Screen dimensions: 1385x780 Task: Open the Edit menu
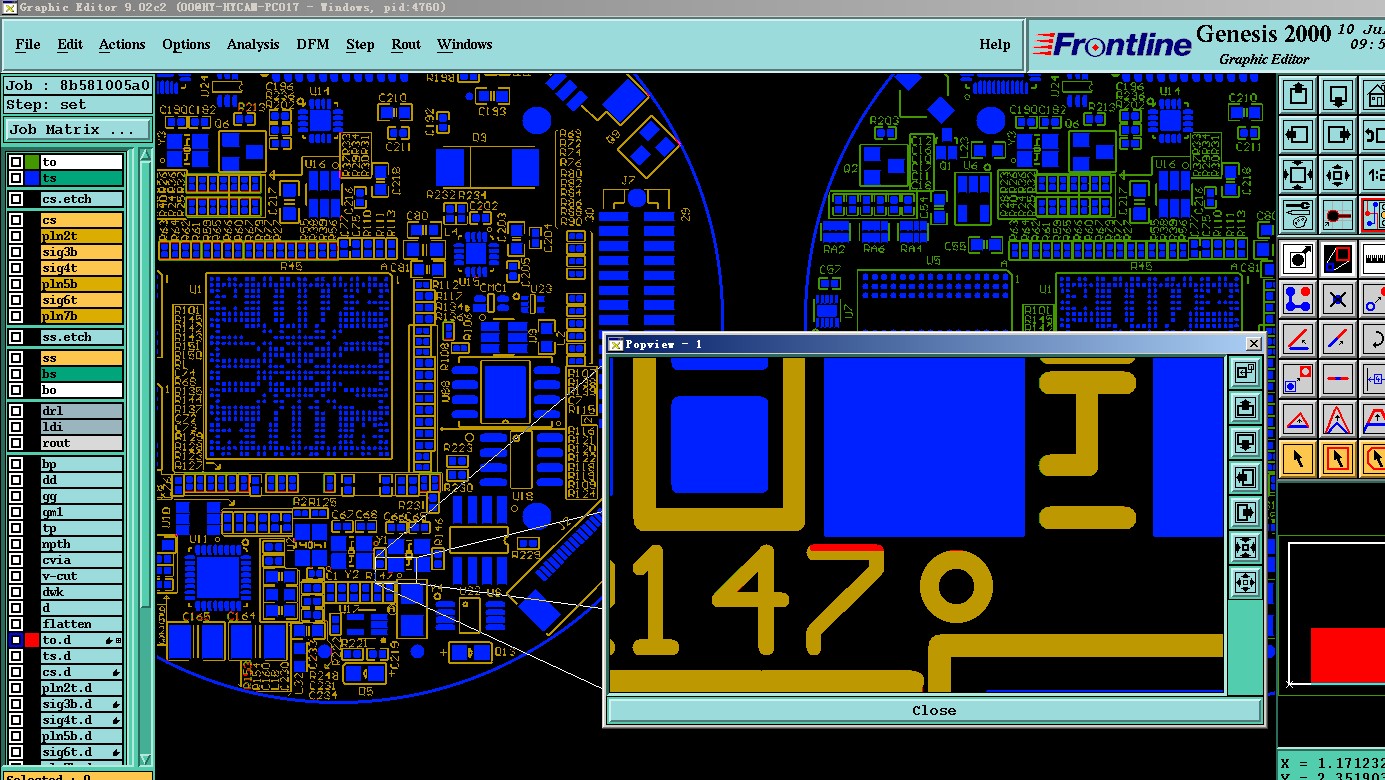pyautogui.click(x=70, y=44)
